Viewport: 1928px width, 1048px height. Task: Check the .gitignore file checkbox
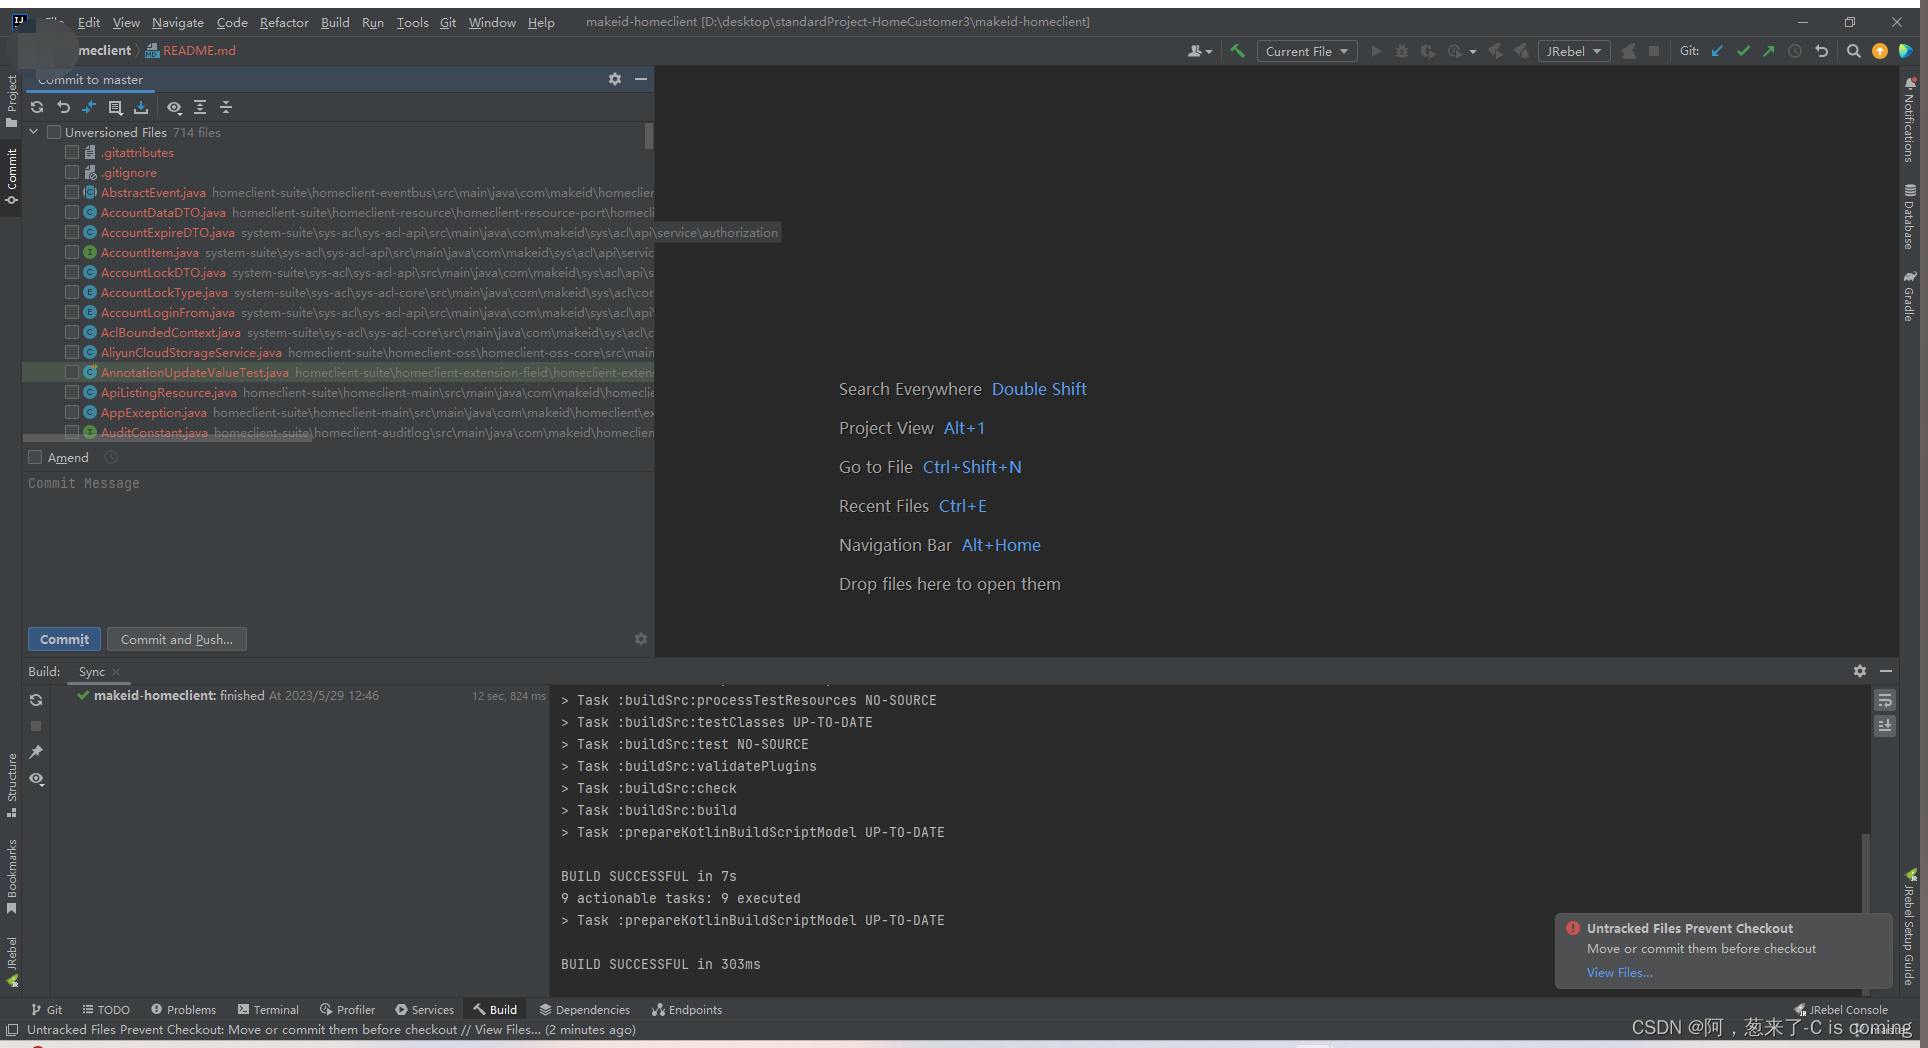[x=72, y=172]
